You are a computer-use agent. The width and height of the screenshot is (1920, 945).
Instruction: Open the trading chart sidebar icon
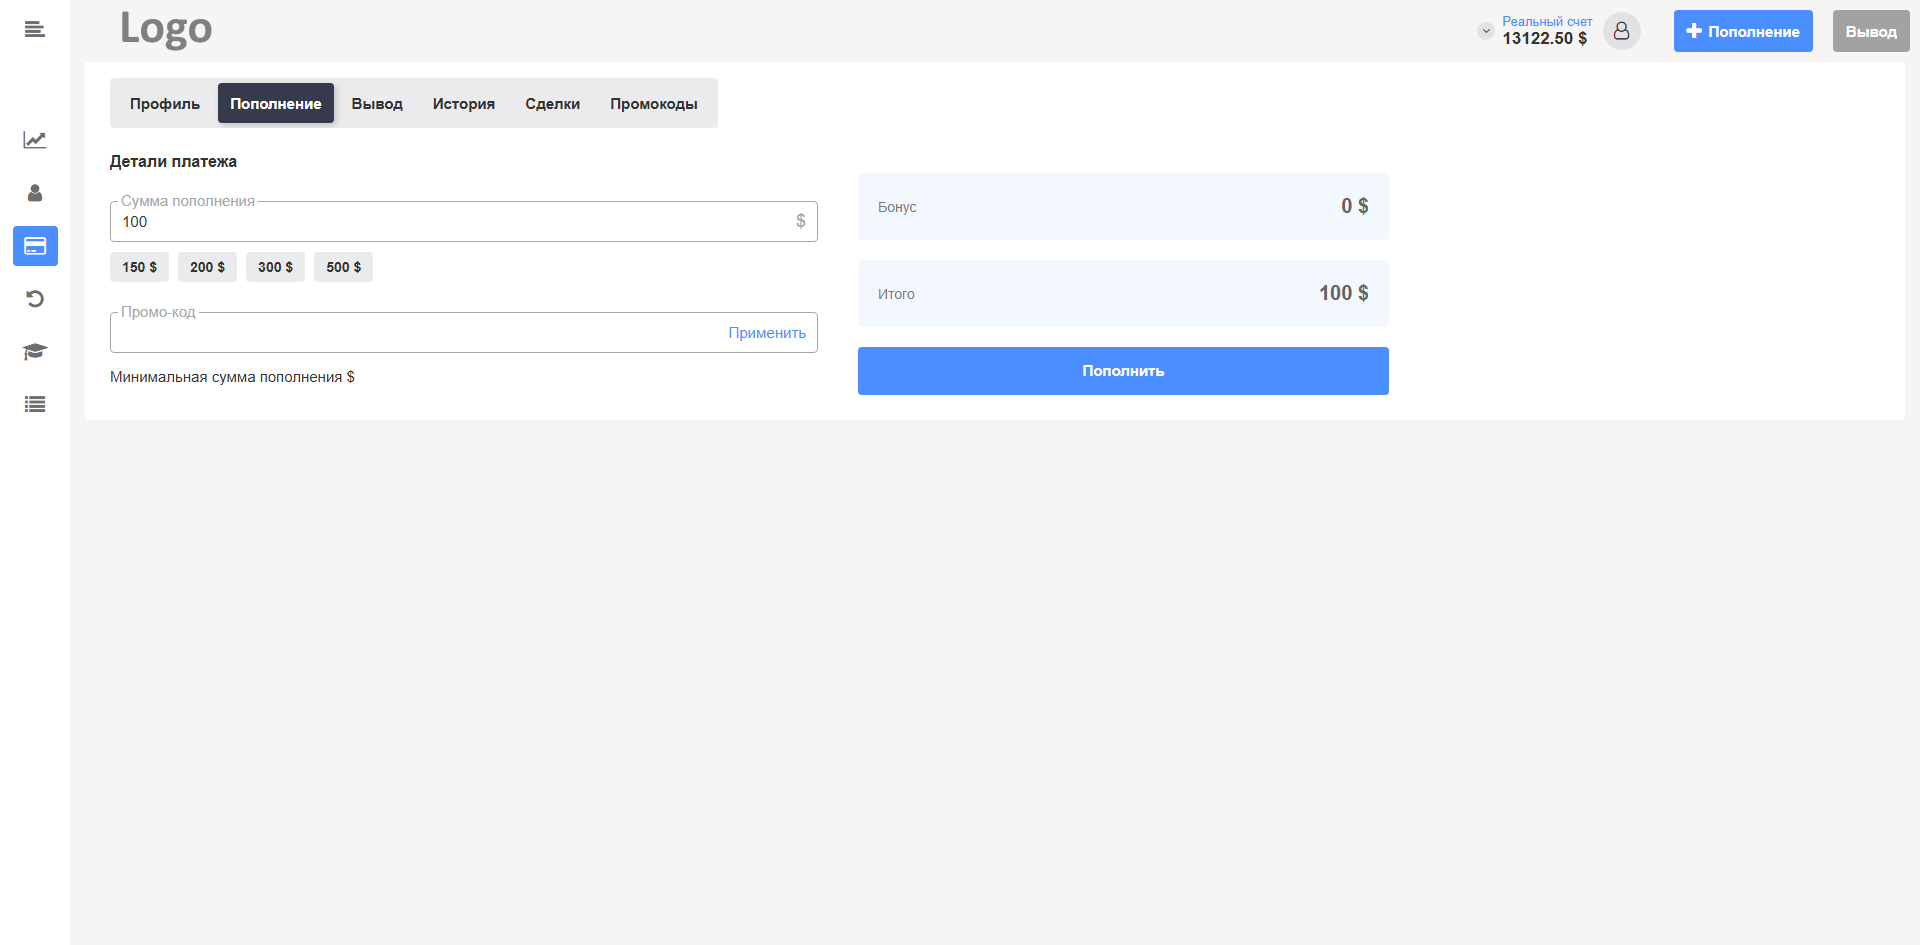[35, 140]
